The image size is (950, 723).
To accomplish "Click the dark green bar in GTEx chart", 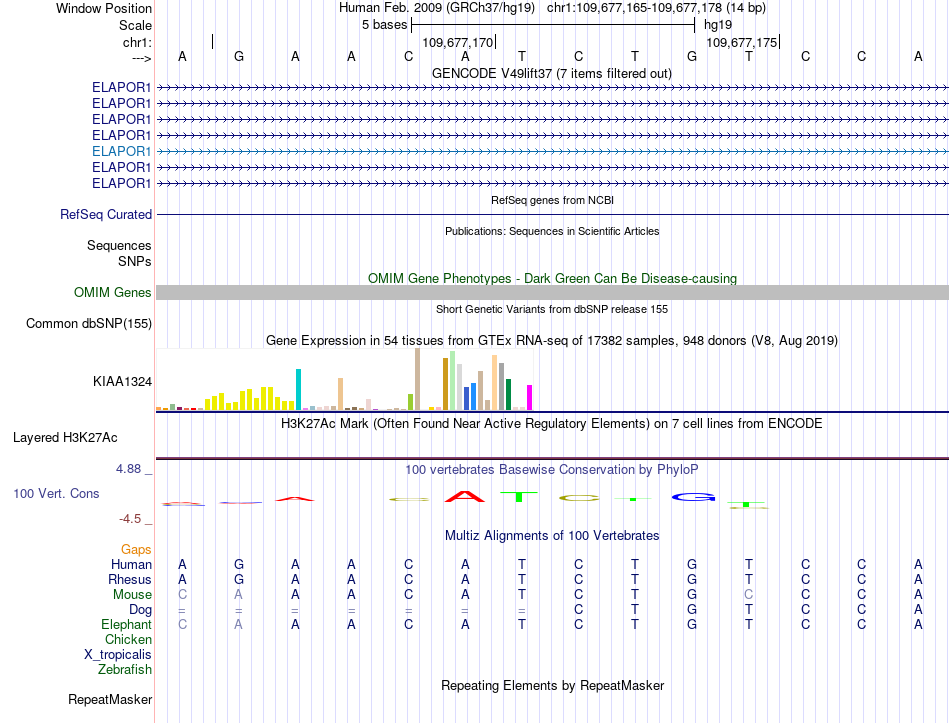I will pos(508,395).
